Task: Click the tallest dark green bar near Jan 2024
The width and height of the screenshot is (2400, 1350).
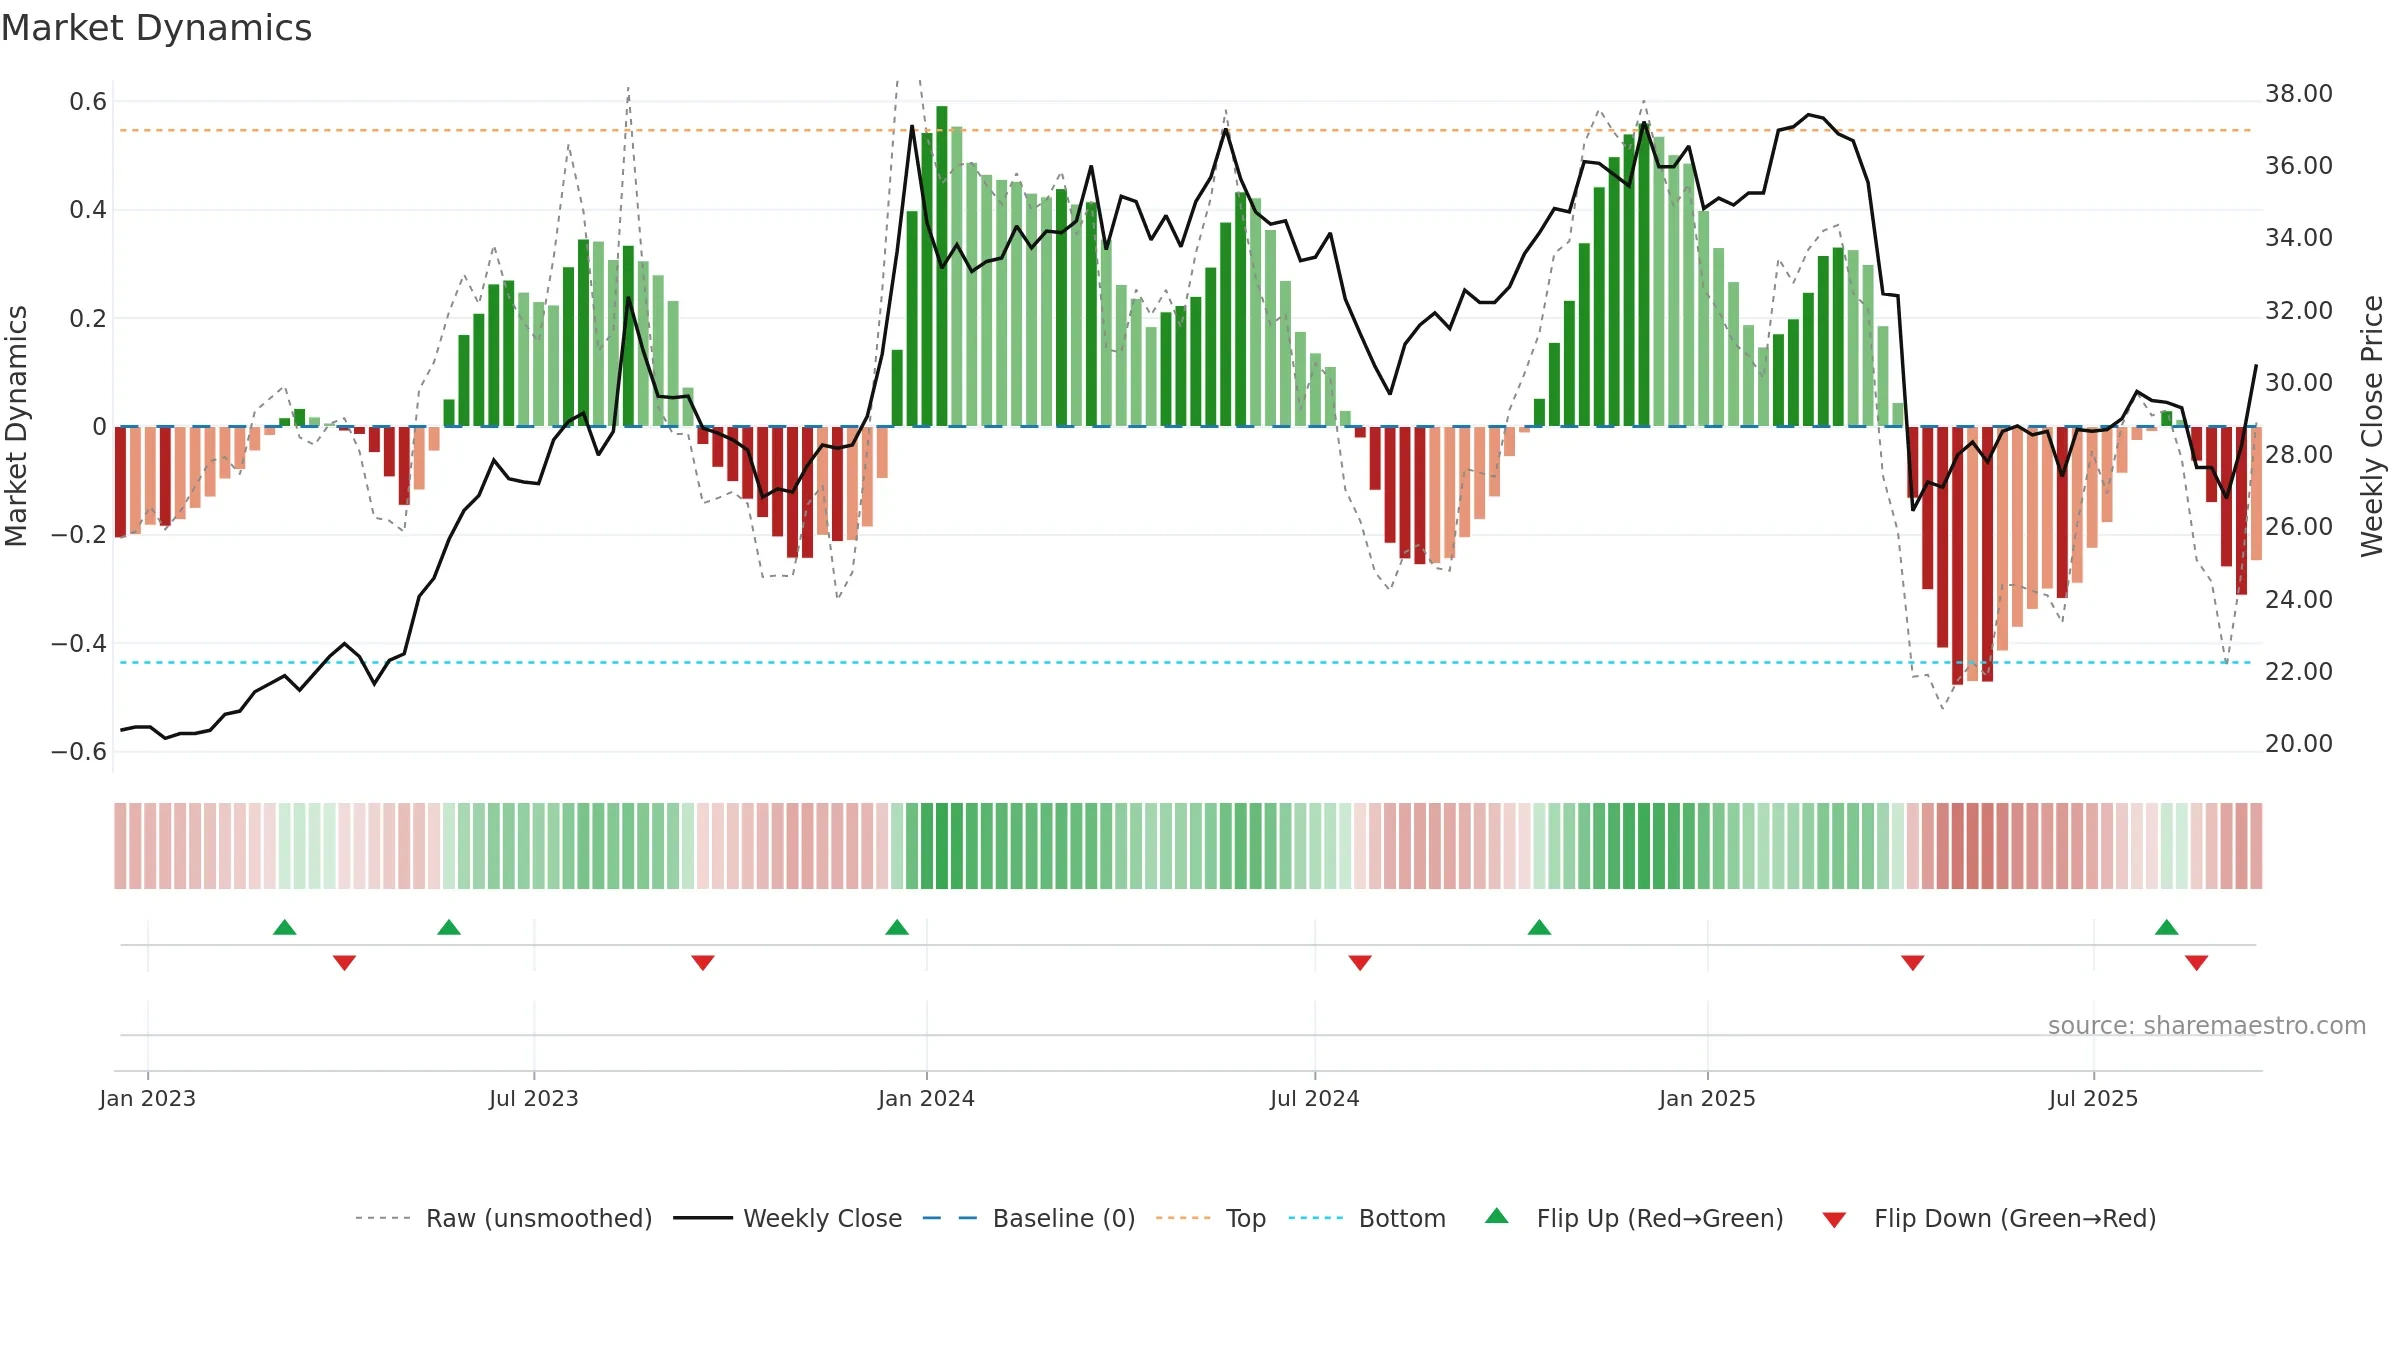Action: [x=942, y=266]
